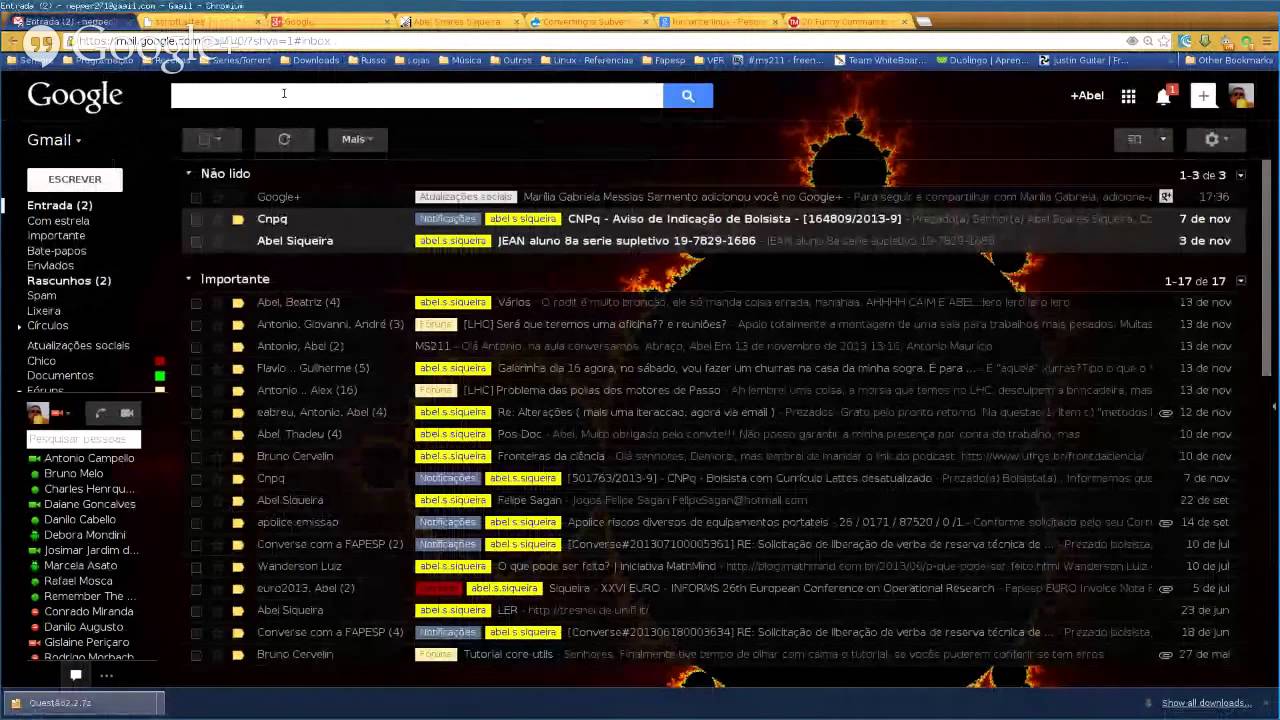
Task: Switch to the 20 Funny Commands tab
Action: point(846,21)
